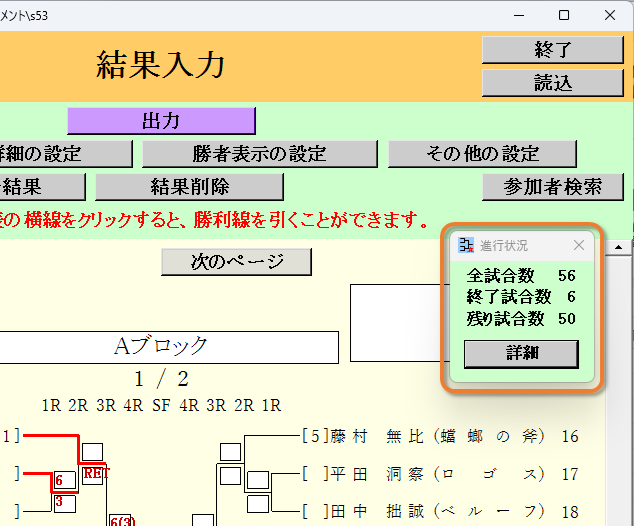Click the page indicator 1 / 2

click(161, 379)
